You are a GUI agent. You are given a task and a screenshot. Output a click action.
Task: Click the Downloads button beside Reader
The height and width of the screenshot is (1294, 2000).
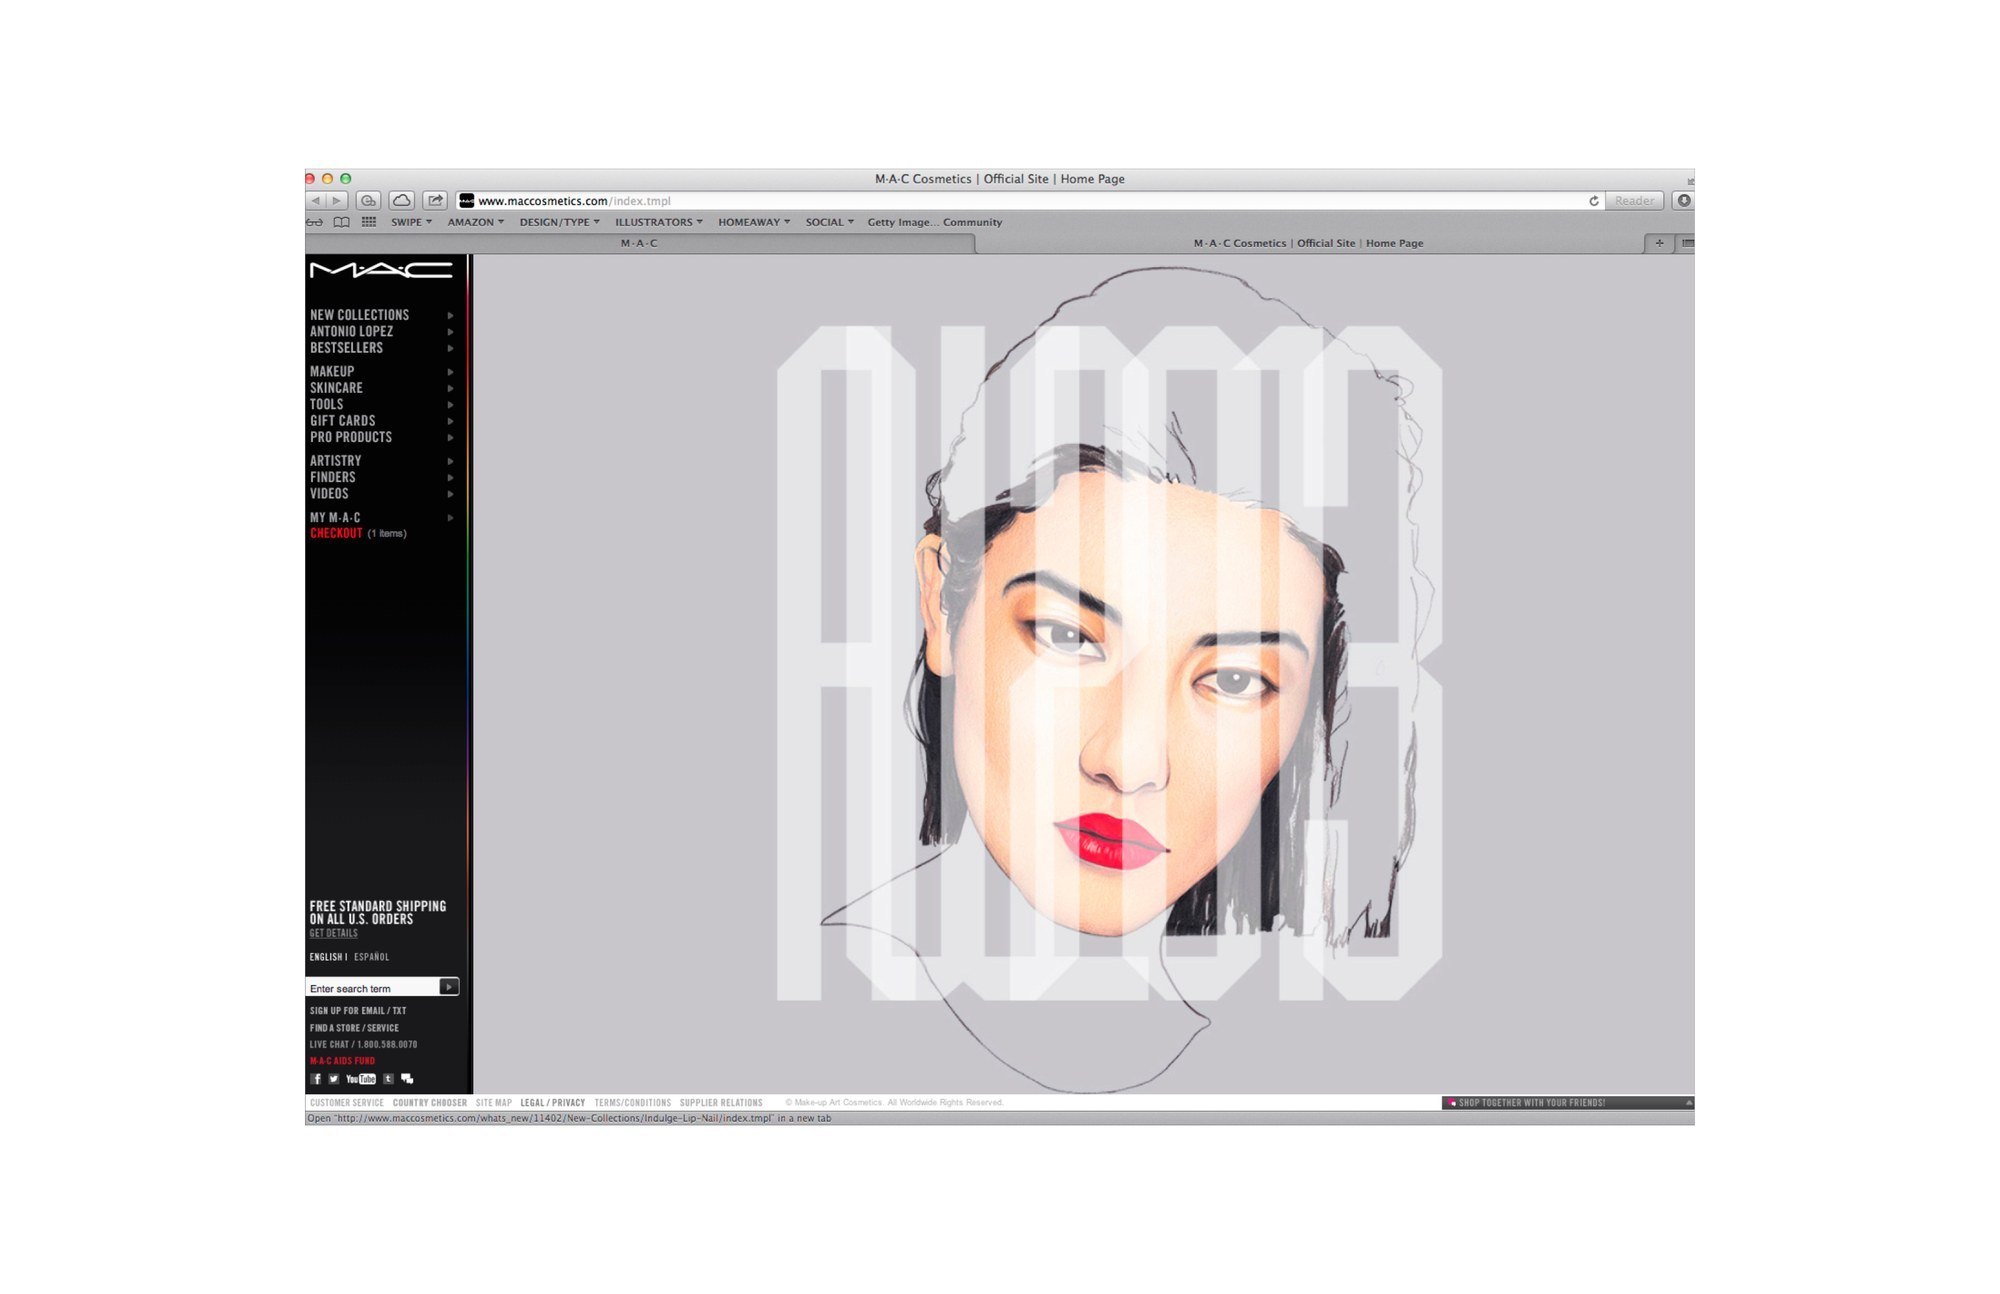(x=1684, y=201)
